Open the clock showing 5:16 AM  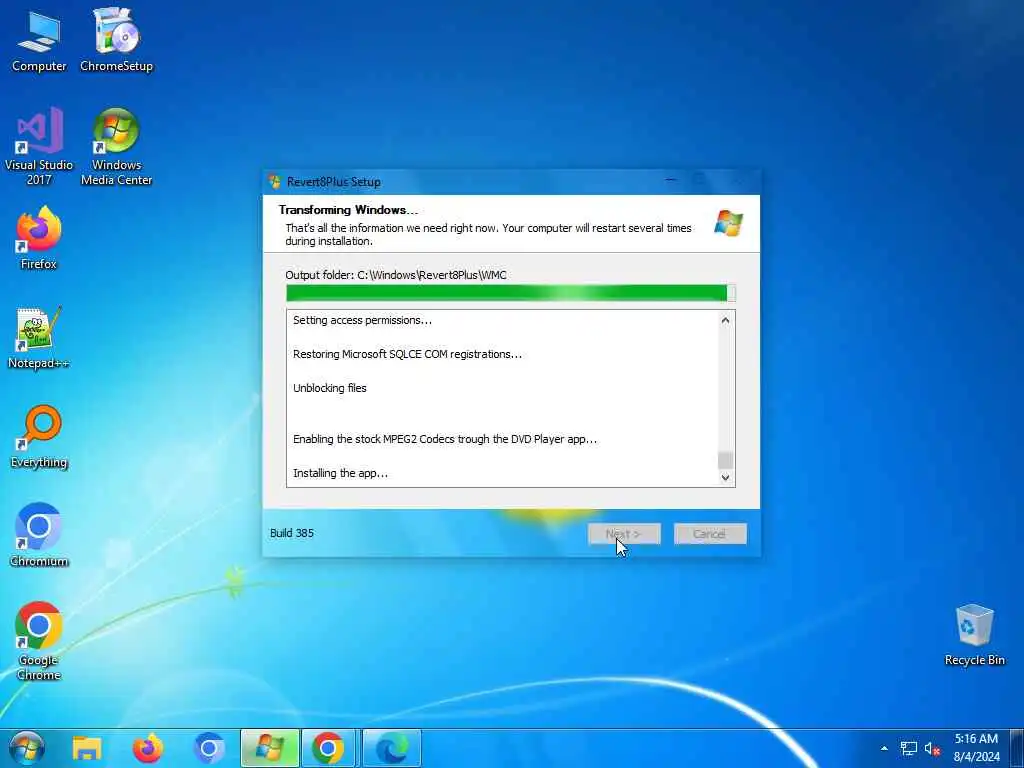tap(976, 748)
